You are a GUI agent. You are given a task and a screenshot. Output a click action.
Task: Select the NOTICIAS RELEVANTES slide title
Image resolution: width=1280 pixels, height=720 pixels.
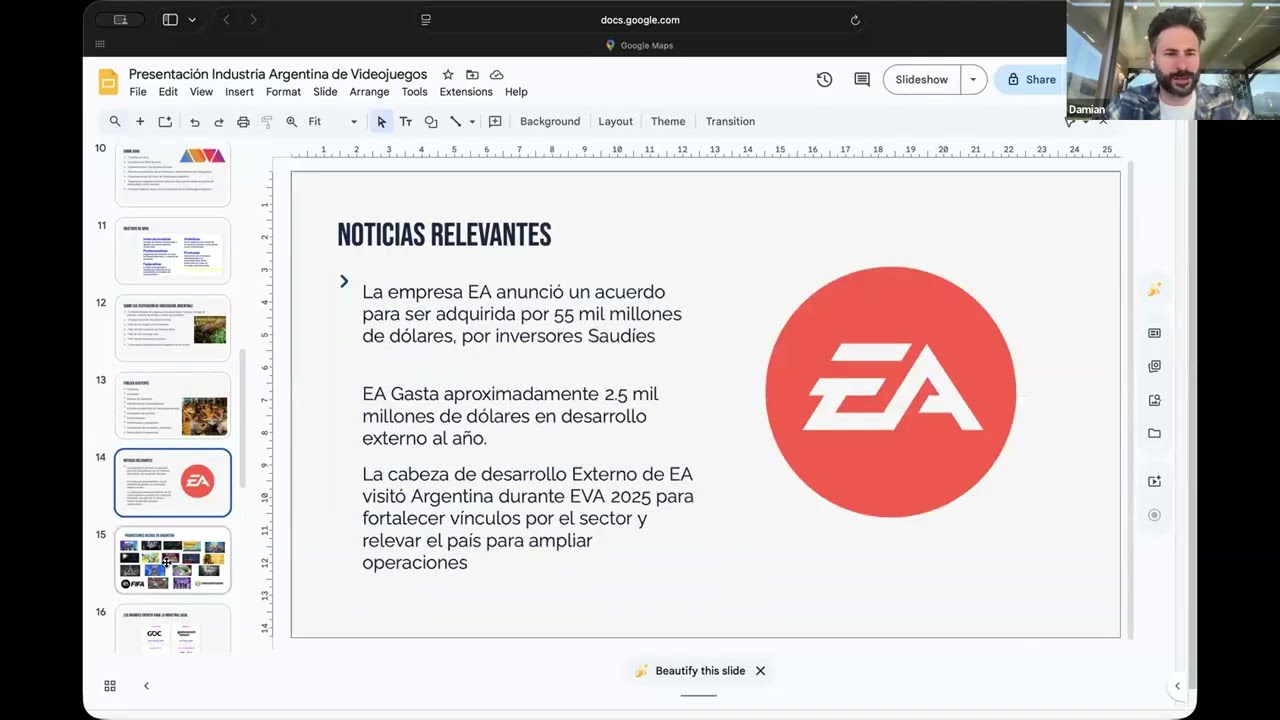(x=444, y=235)
